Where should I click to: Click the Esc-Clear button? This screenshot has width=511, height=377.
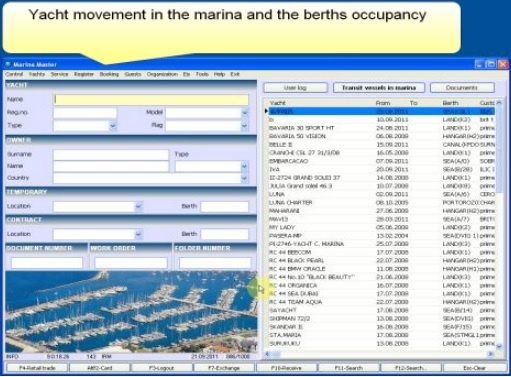click(x=474, y=368)
